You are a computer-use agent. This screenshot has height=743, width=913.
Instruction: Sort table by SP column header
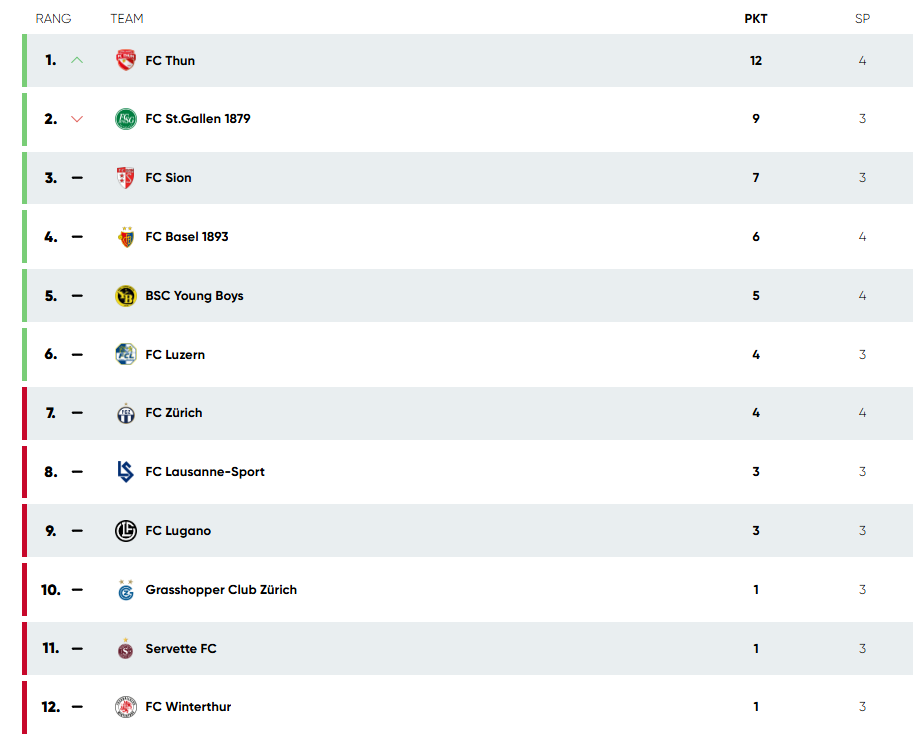click(862, 19)
